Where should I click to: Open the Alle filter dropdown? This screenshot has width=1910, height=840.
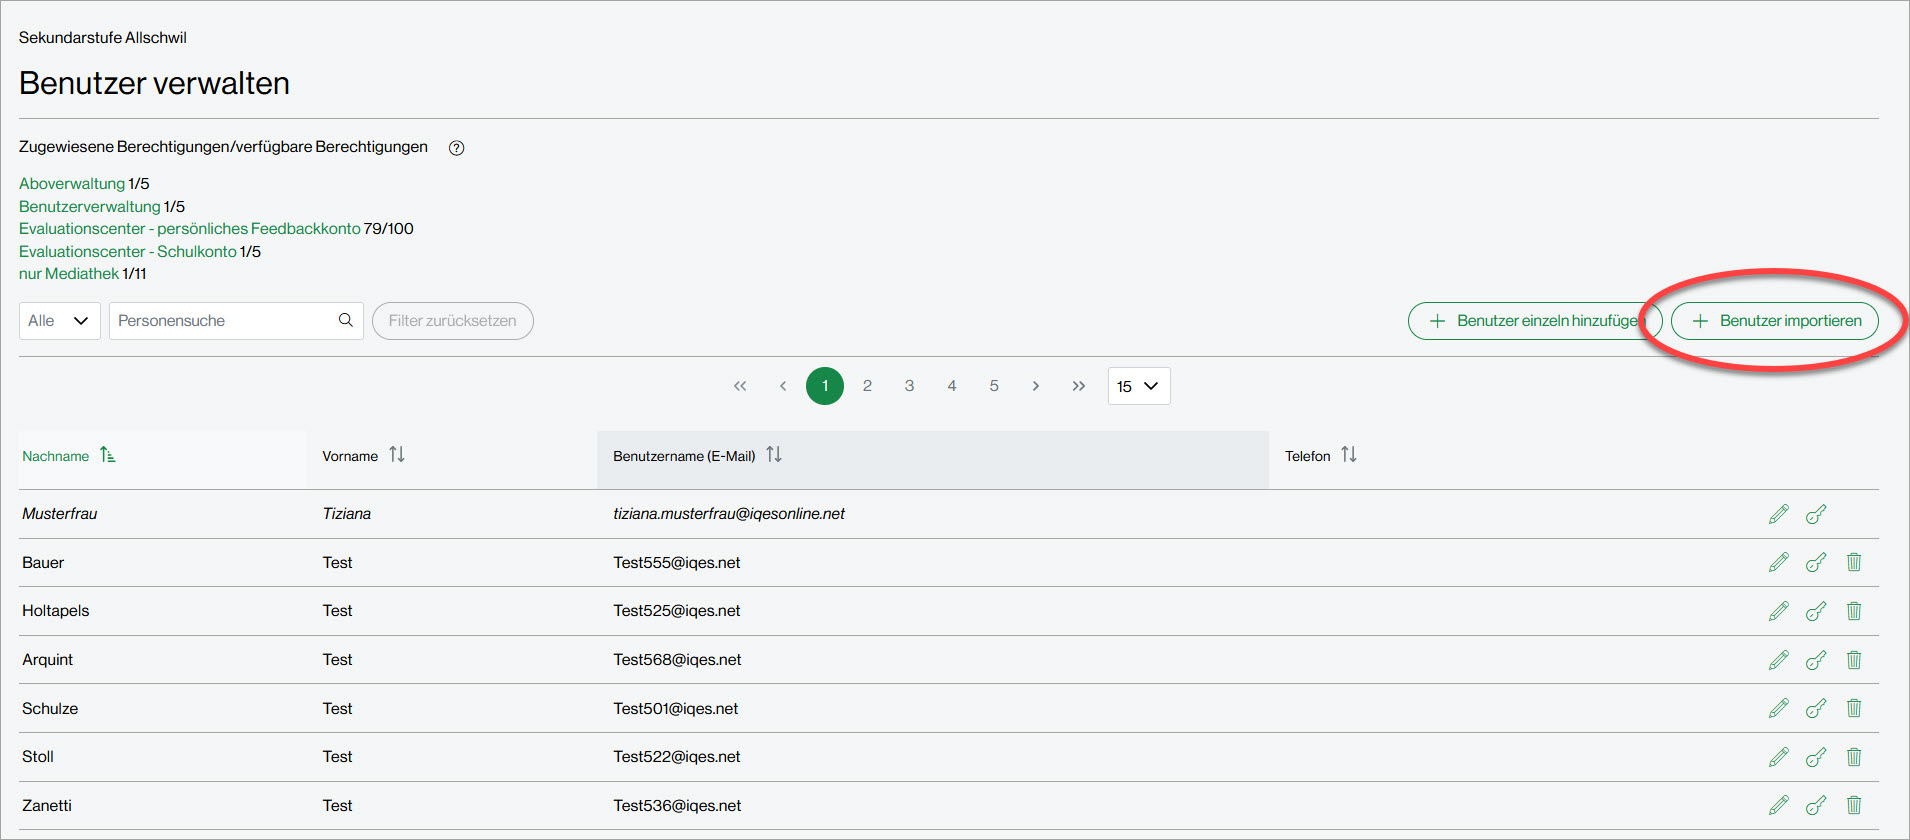[x=59, y=321]
